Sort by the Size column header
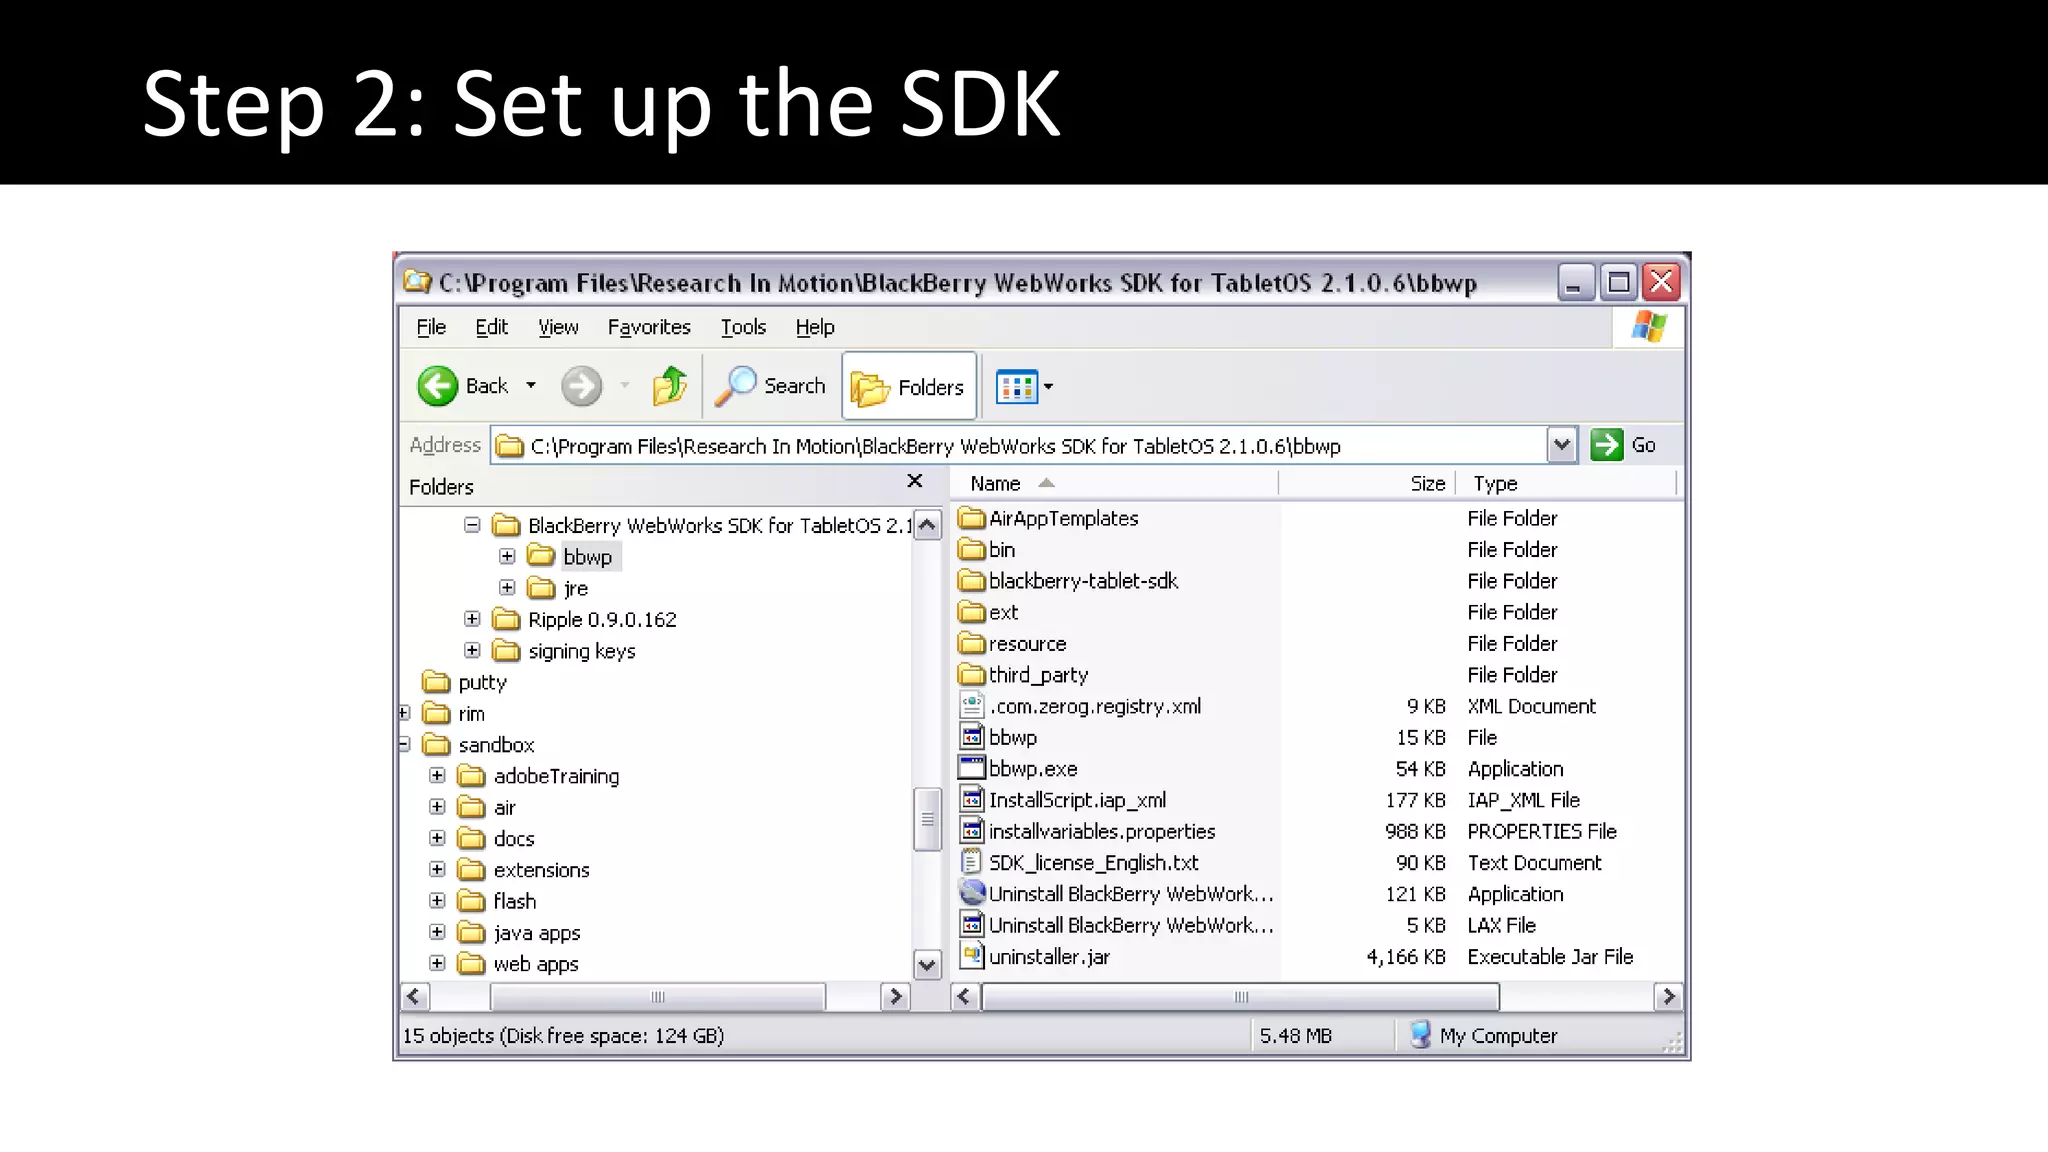The height and width of the screenshot is (1152, 2048). point(1367,484)
